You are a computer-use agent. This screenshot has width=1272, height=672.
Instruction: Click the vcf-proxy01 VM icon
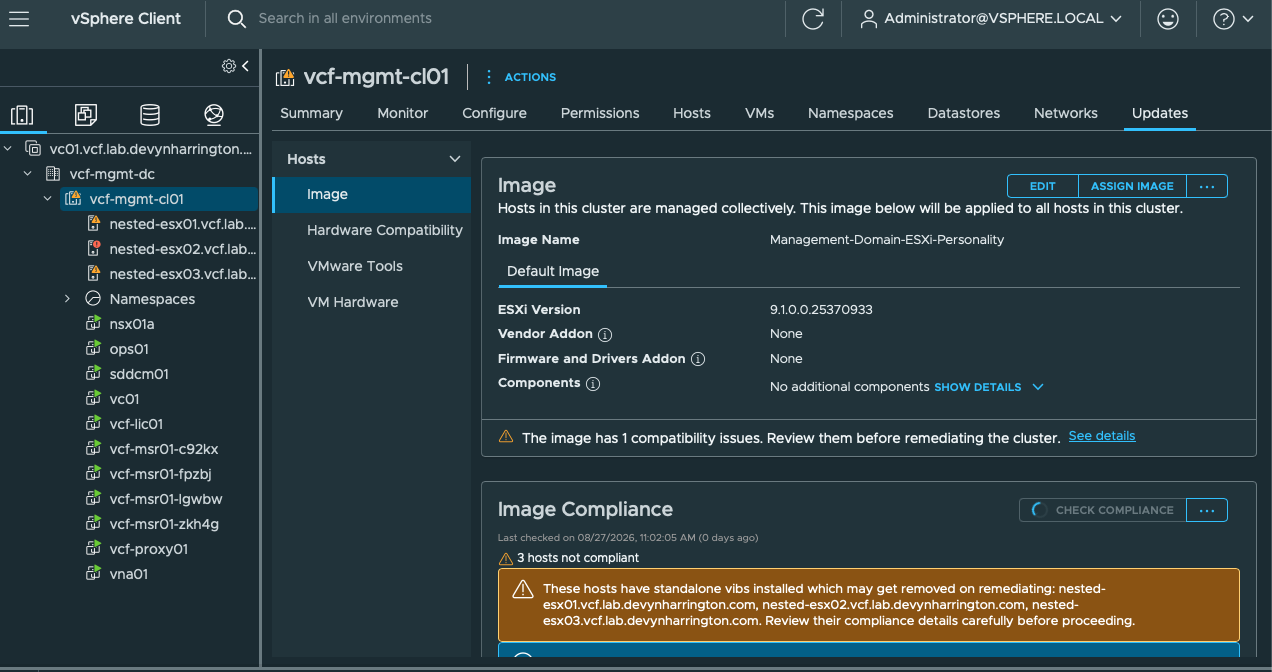[x=94, y=549]
